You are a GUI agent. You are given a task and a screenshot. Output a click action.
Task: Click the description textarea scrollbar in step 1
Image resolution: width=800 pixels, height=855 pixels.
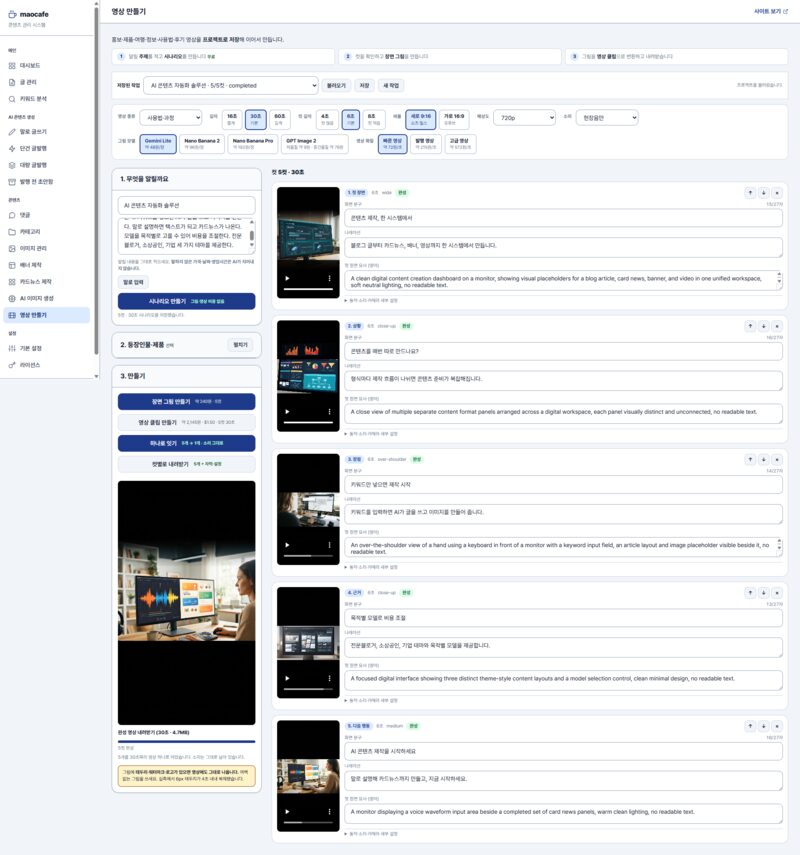[251, 236]
